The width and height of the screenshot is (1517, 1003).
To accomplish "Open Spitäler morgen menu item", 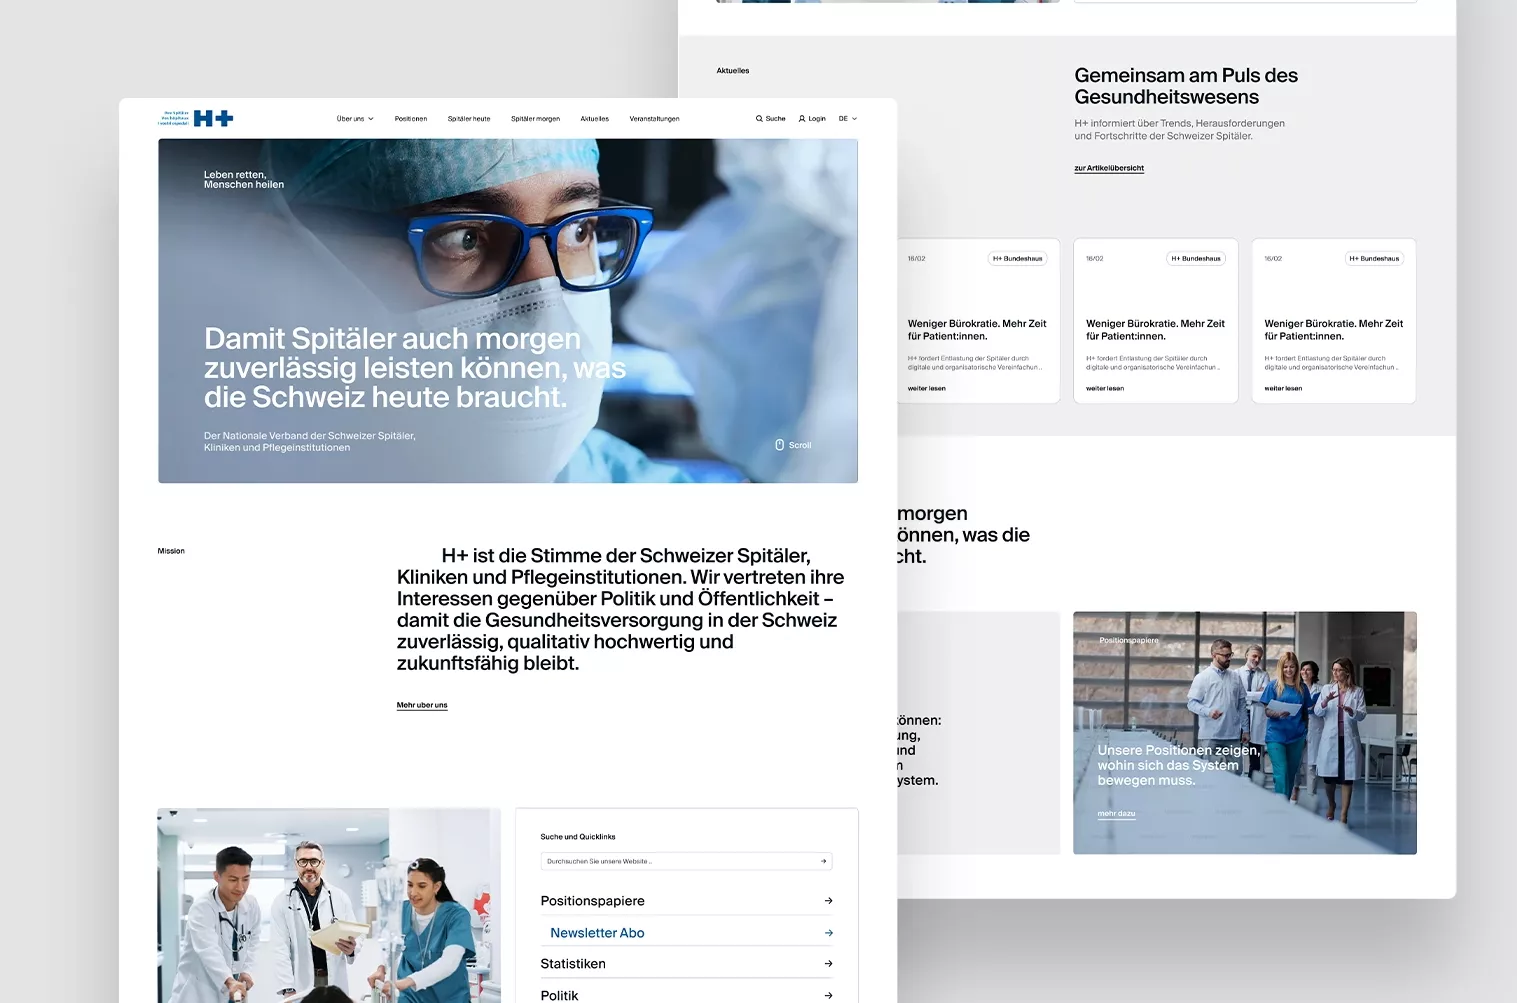I will click(535, 119).
